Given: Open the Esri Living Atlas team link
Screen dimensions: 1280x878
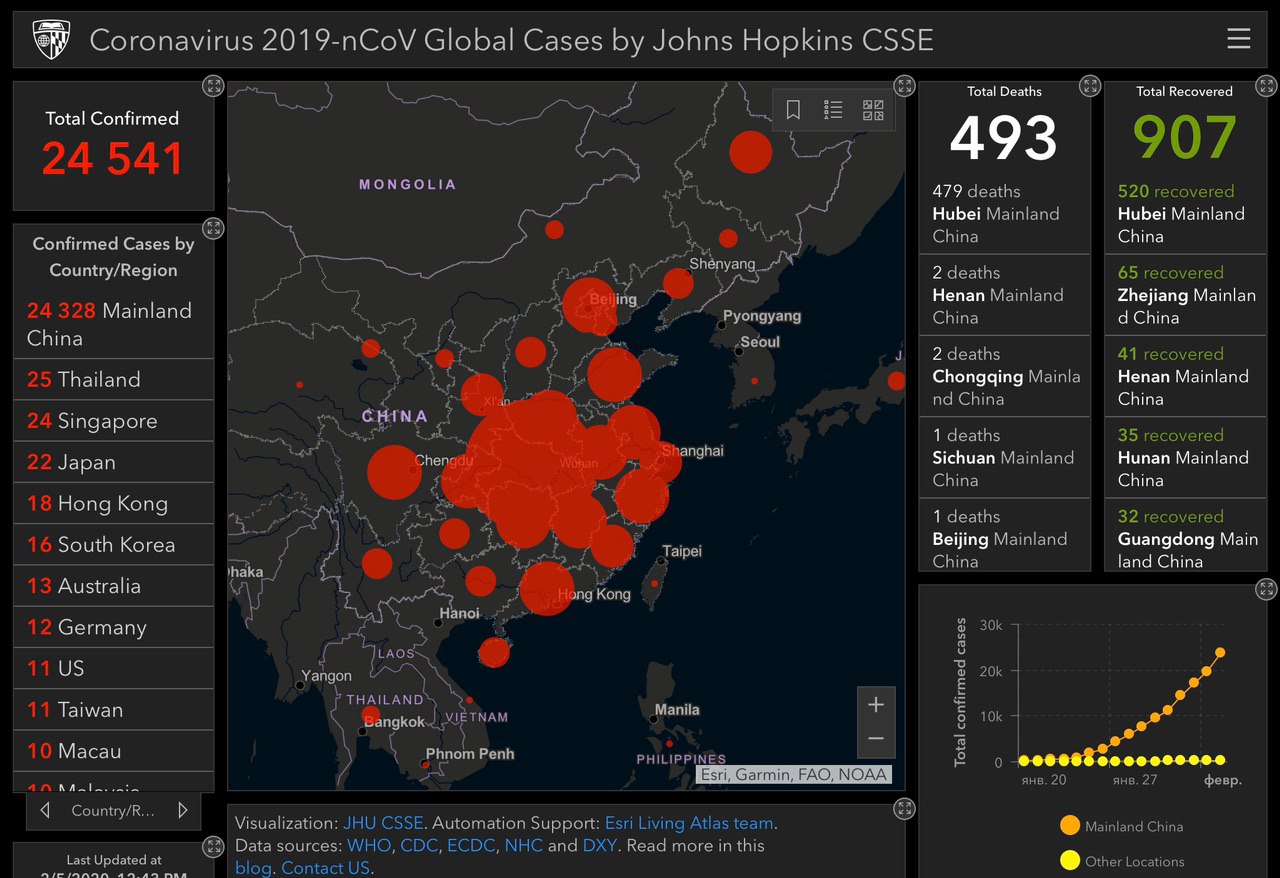Looking at the screenshot, I should [x=689, y=824].
